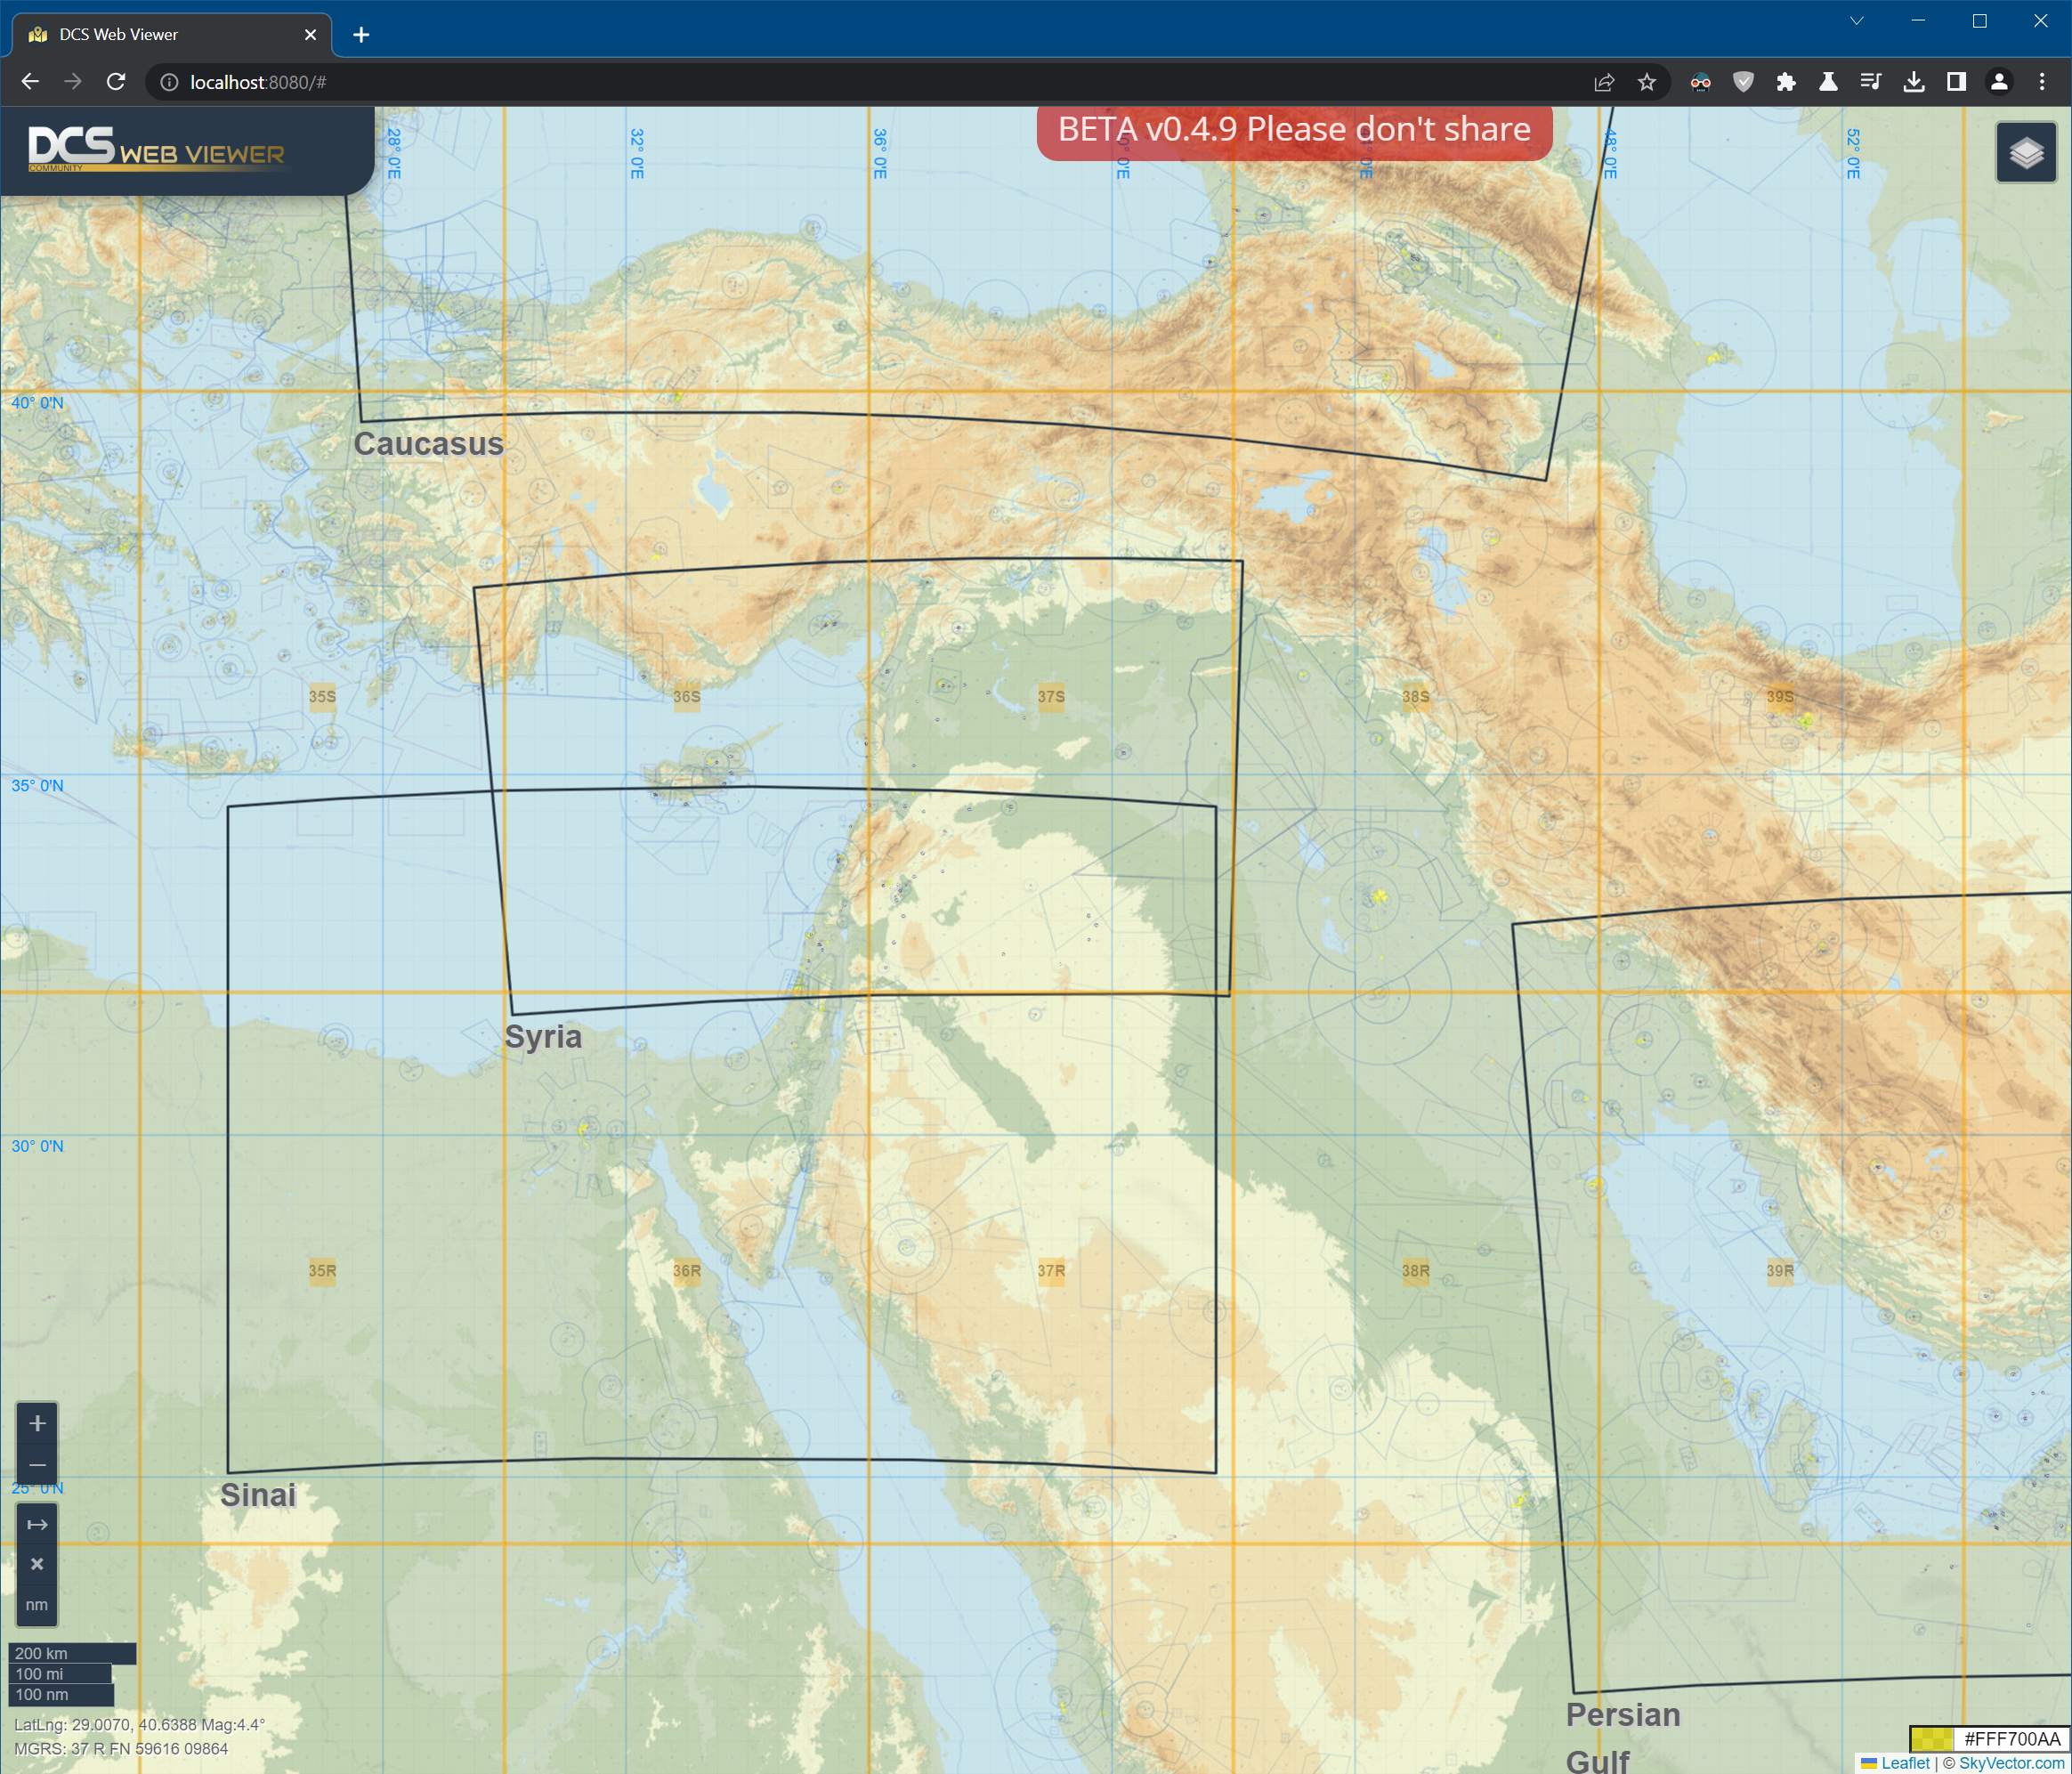Click the 200 km scale bar
The image size is (2072, 1774).
pos(72,1653)
